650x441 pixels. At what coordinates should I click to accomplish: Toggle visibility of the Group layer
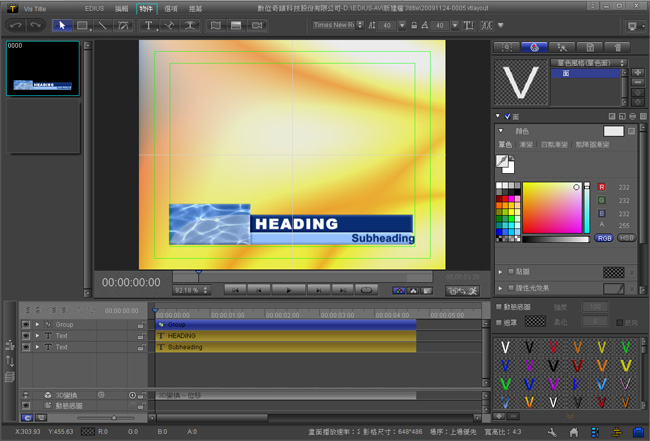point(25,325)
